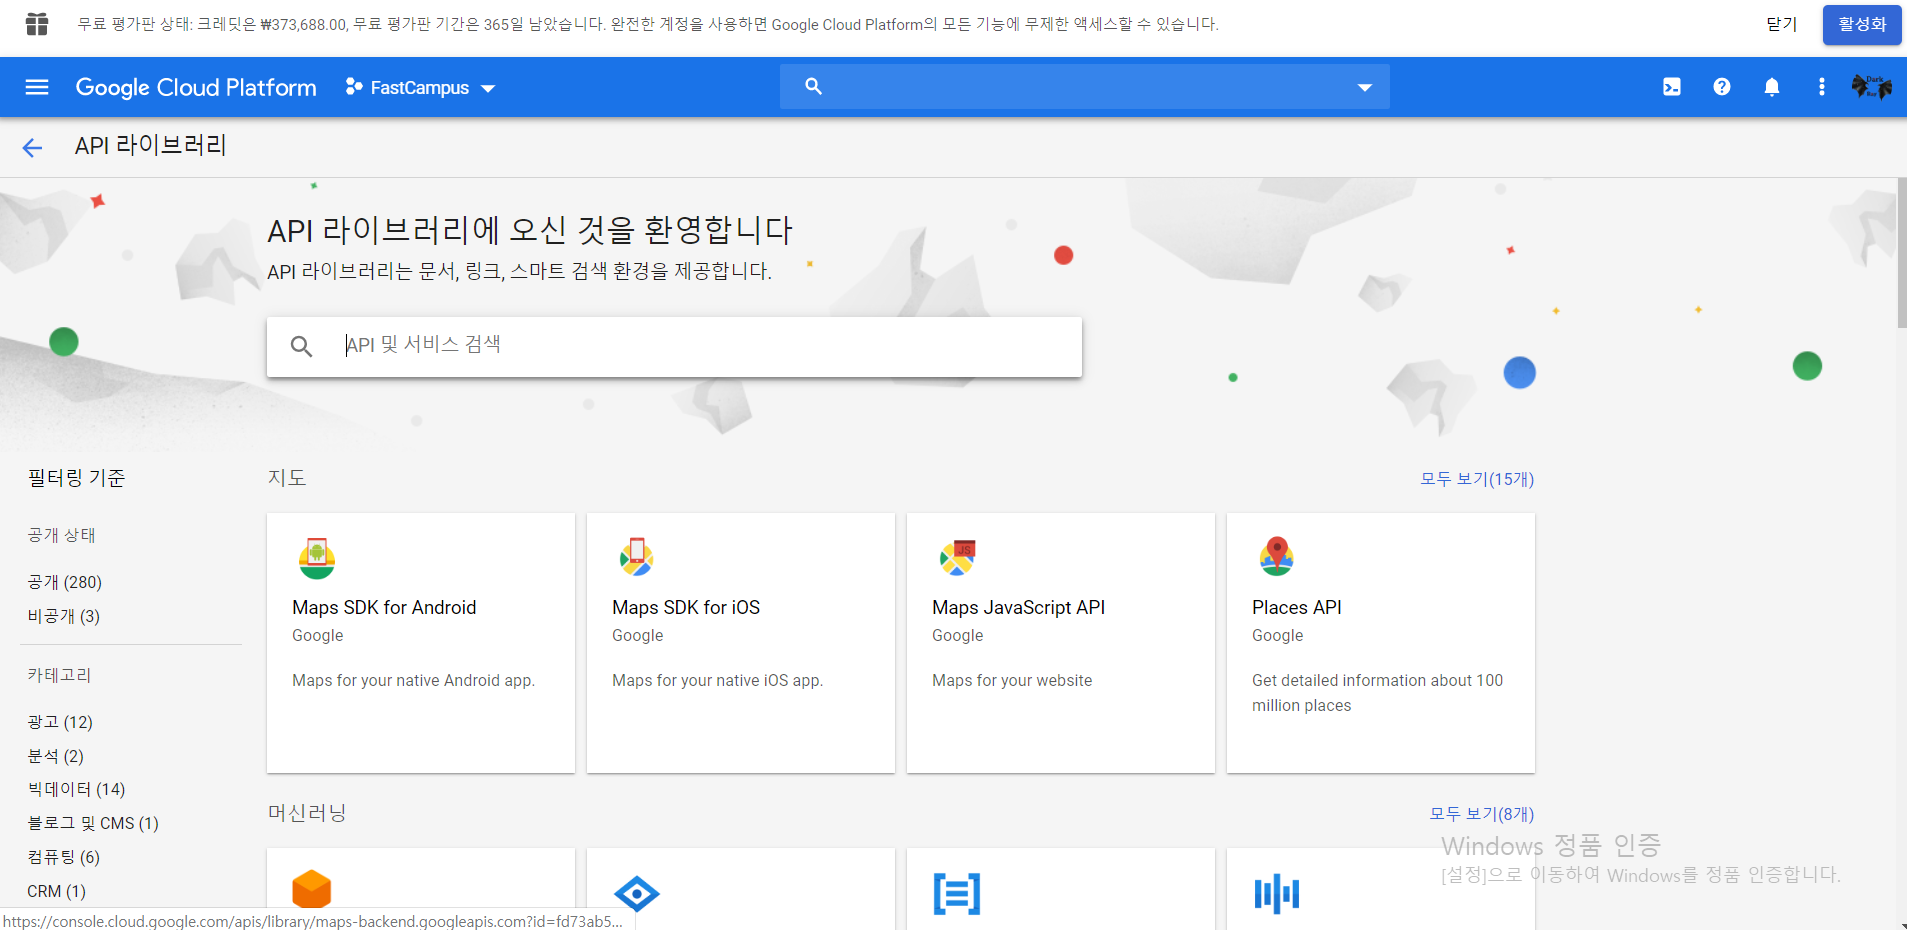The width and height of the screenshot is (1907, 930).
Task: Click the page vertical scrollbar
Action: coord(1901,253)
